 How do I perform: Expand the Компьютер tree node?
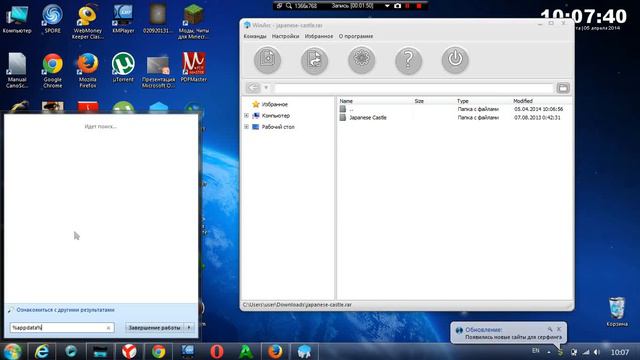point(247,116)
